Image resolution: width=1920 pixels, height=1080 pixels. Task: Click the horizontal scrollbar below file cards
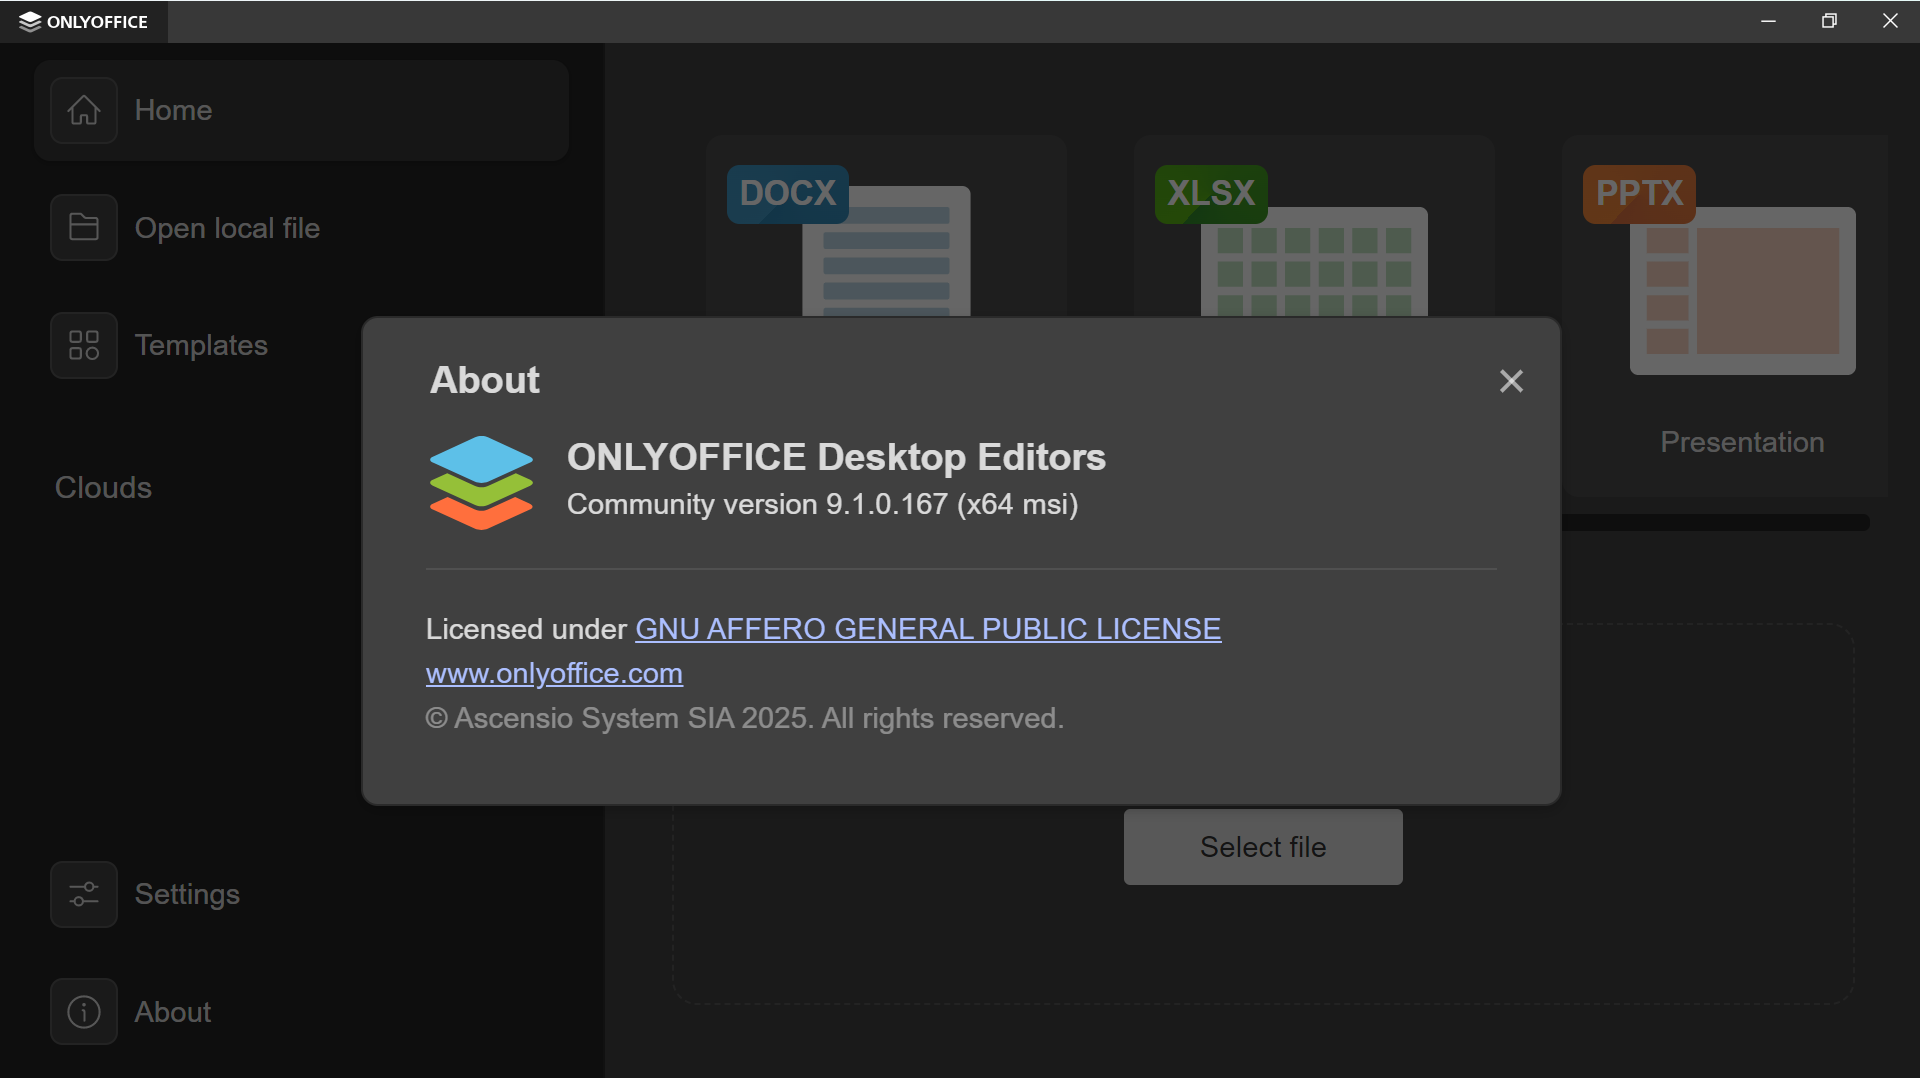click(x=1714, y=523)
